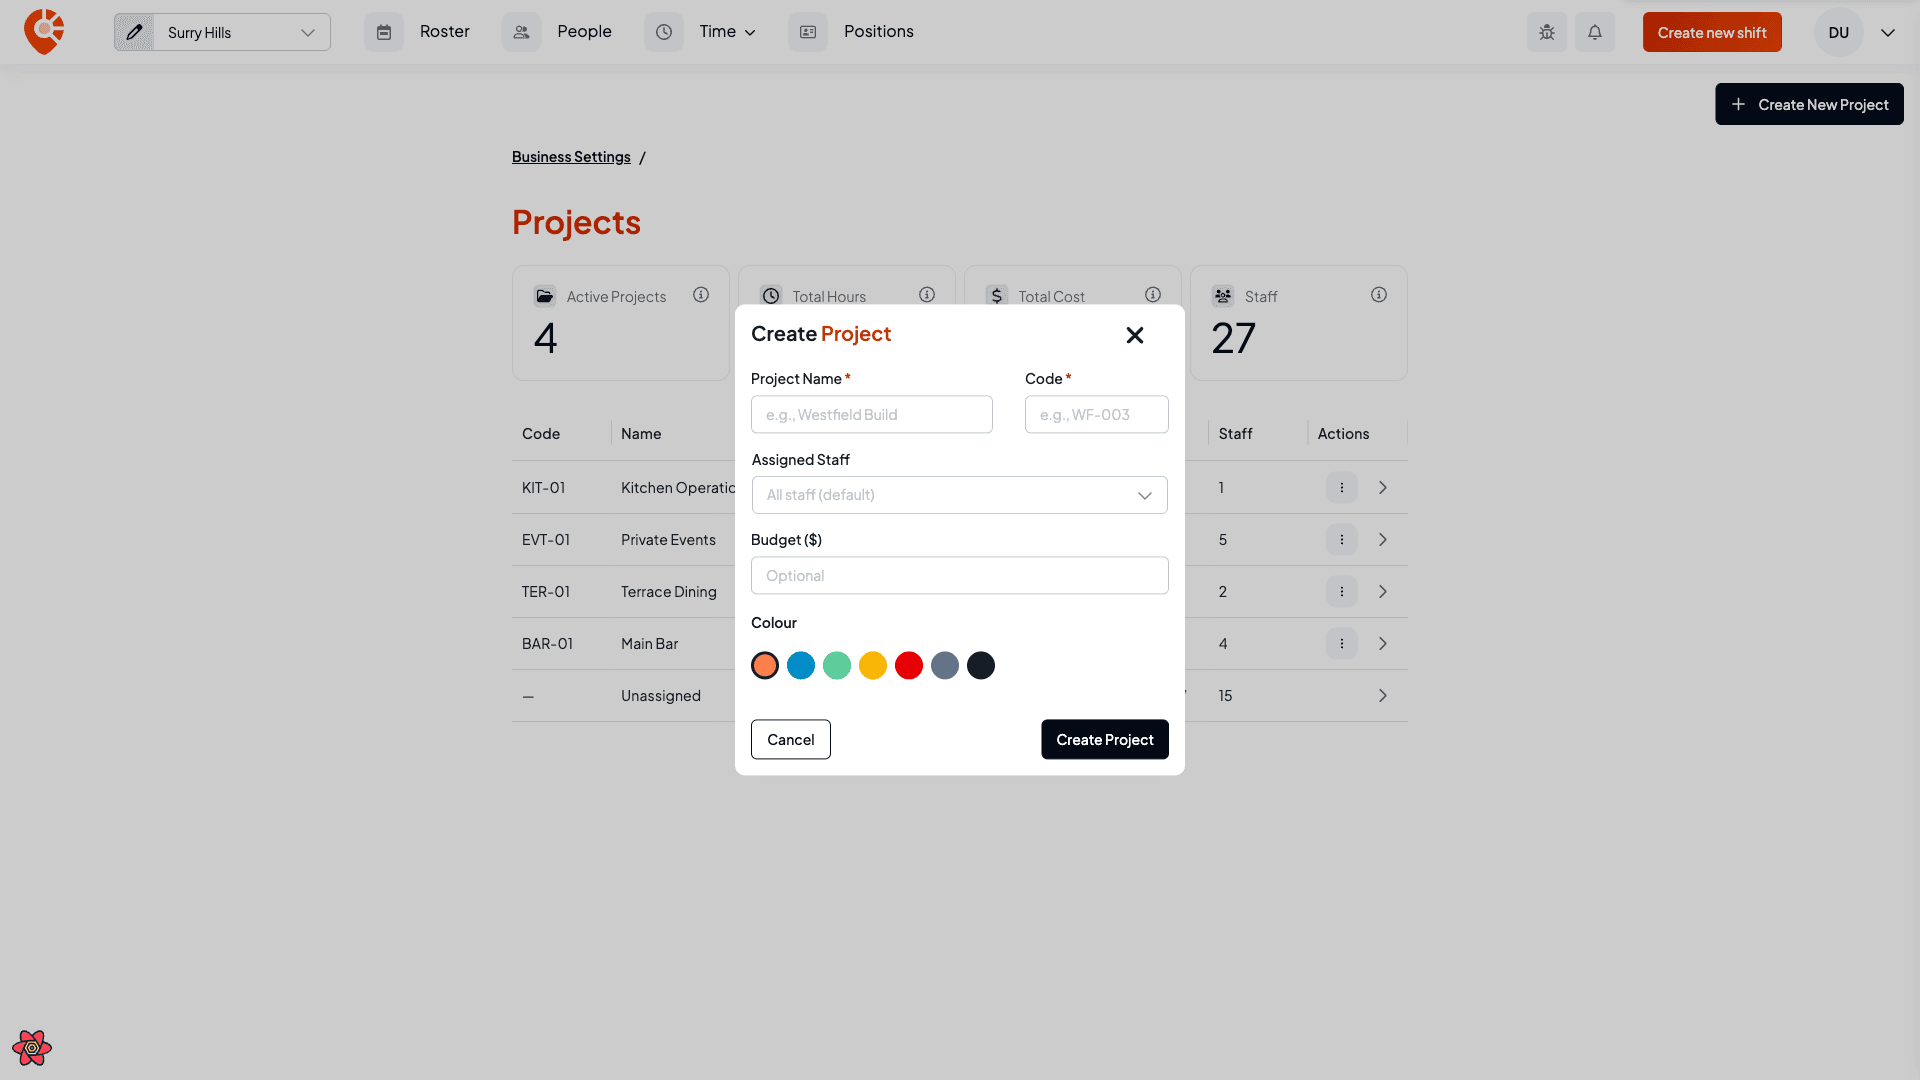
Task: Open actions menu for BAR-01 row
Action: click(x=1342, y=644)
